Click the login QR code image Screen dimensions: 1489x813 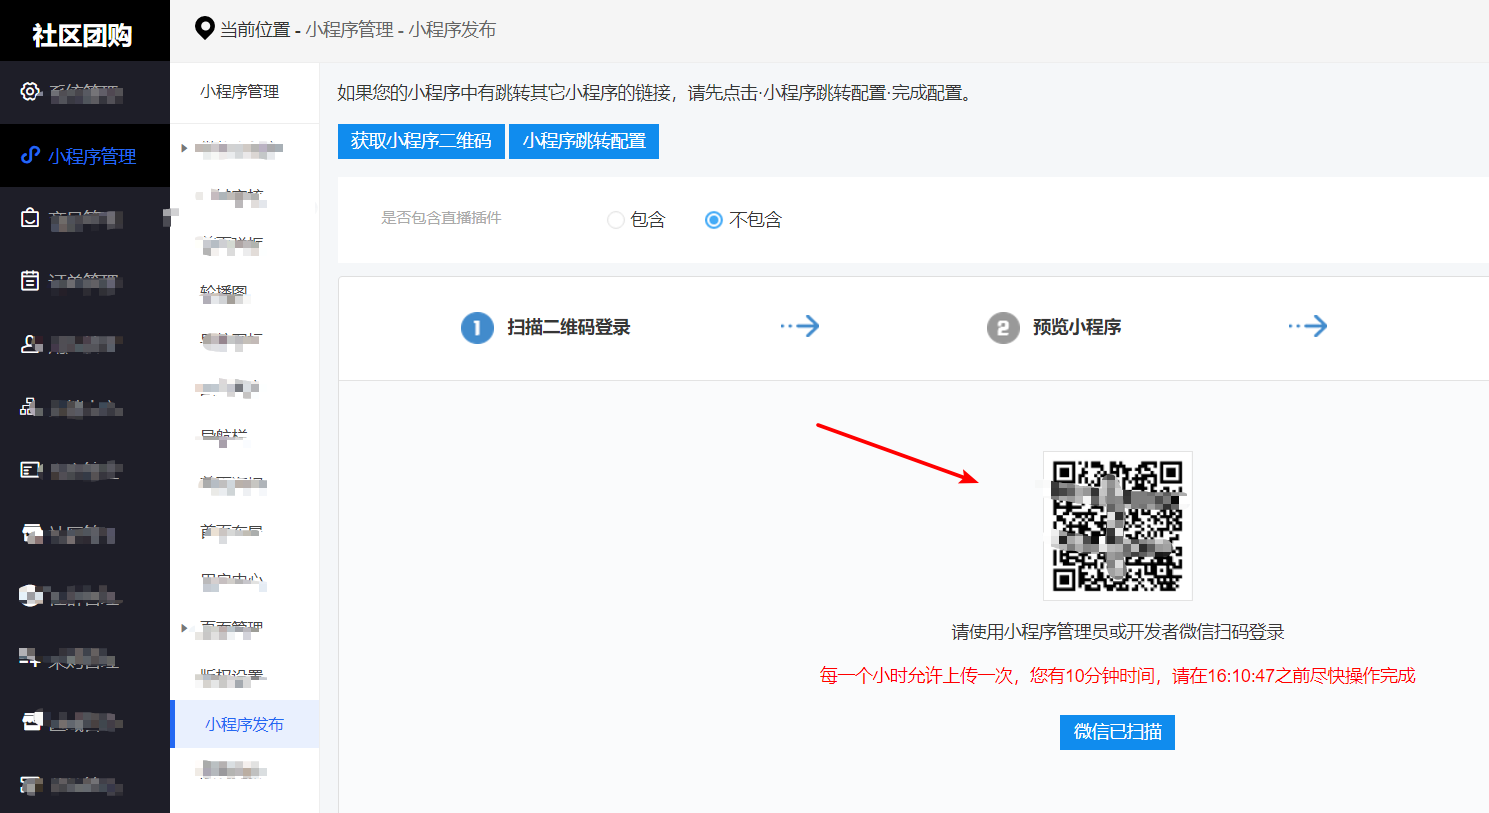(x=1118, y=526)
